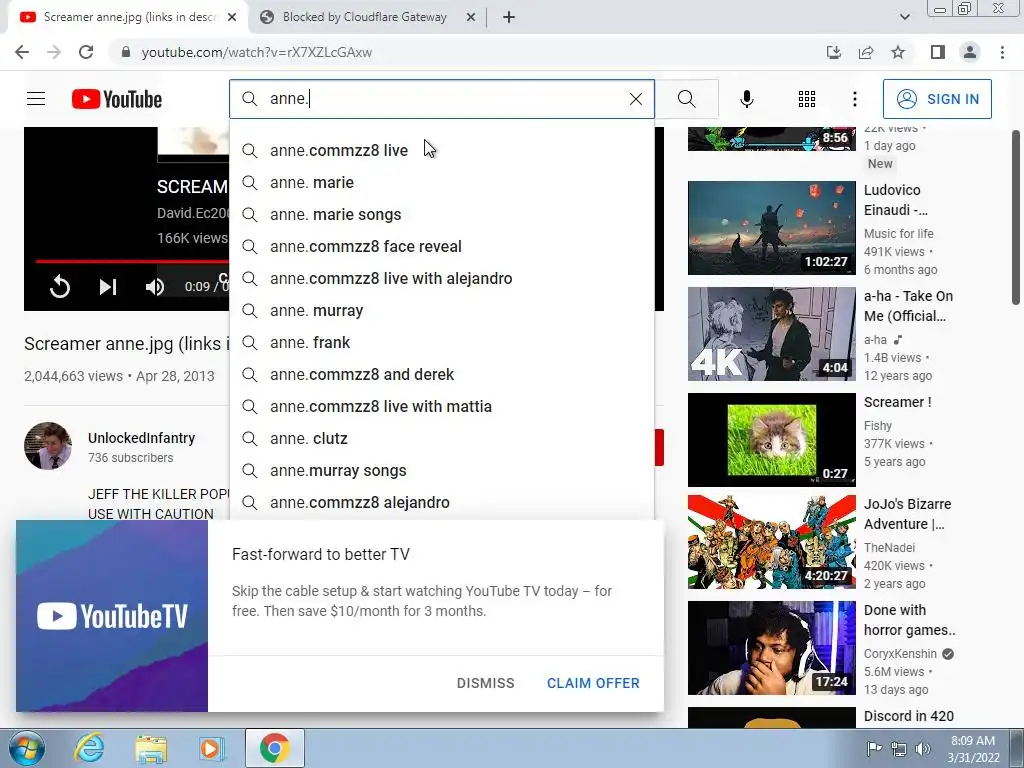Open the YouTube apps grid icon

(x=807, y=99)
